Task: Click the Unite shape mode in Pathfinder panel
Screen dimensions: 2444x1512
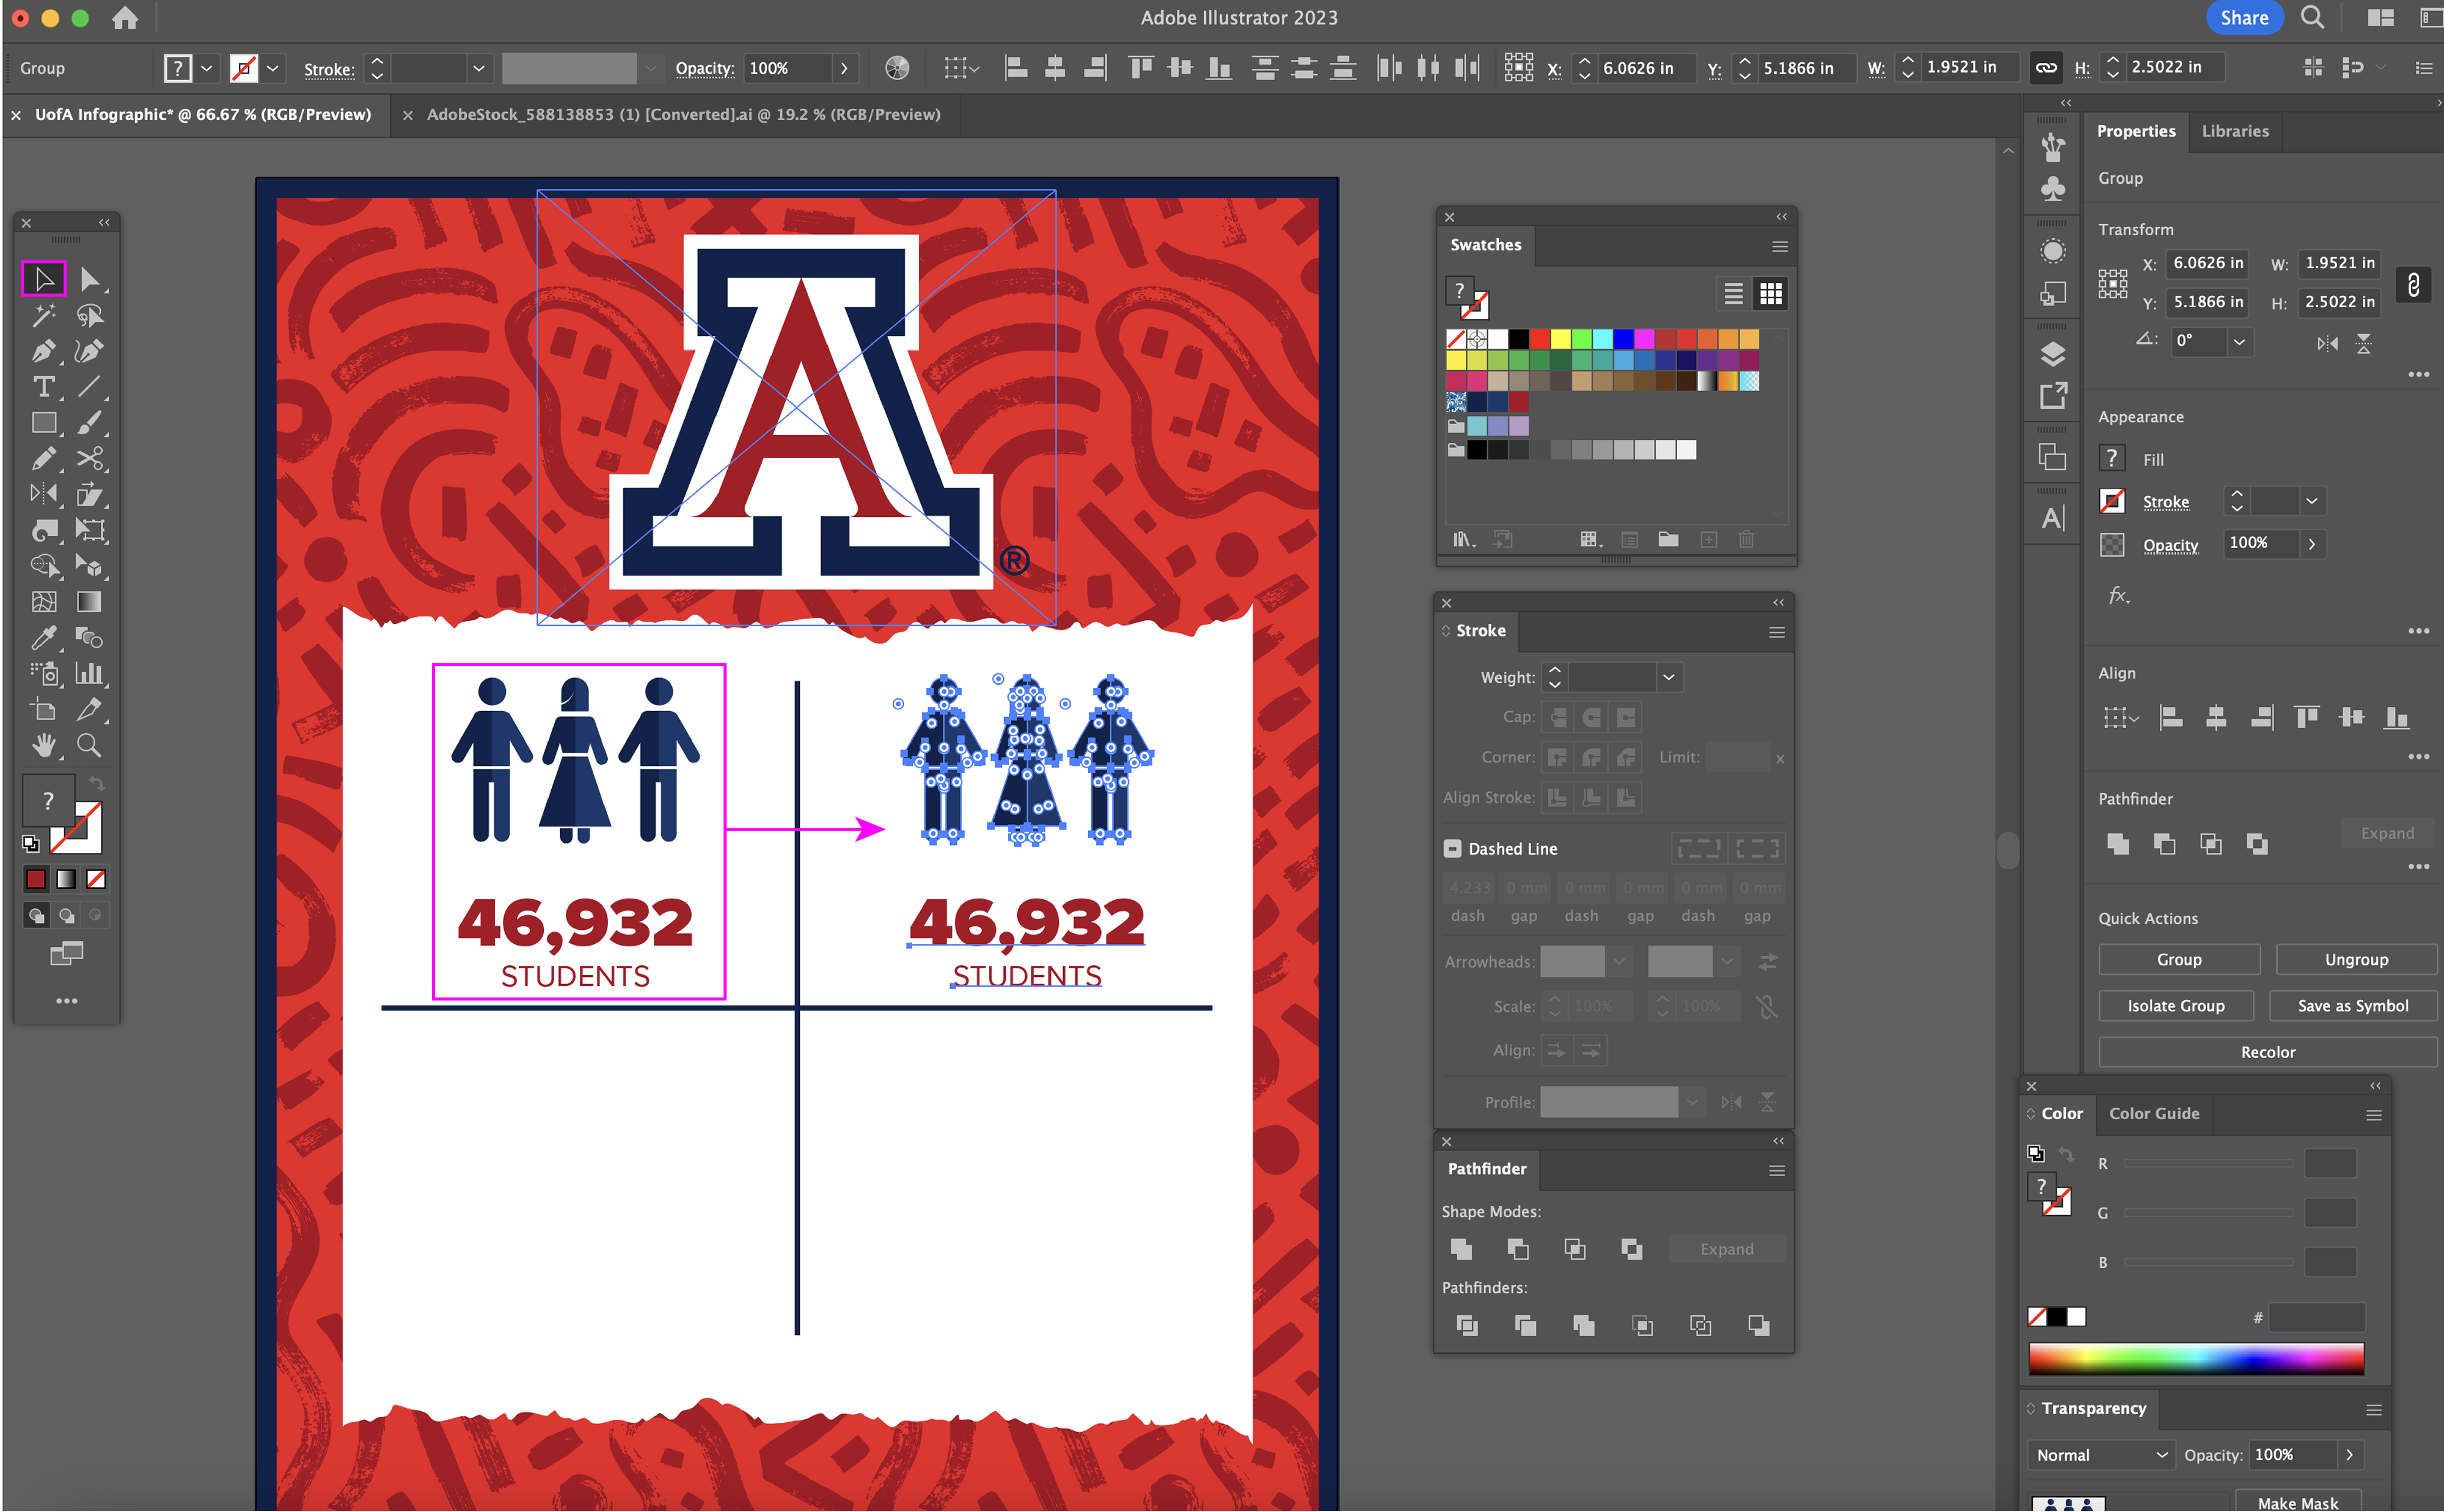Action: click(1461, 1249)
